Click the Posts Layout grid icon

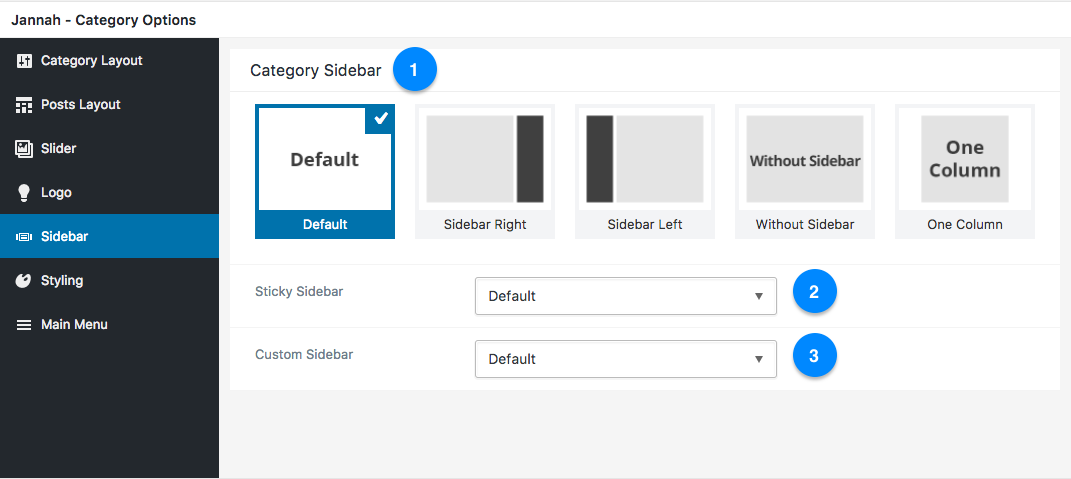(x=24, y=105)
